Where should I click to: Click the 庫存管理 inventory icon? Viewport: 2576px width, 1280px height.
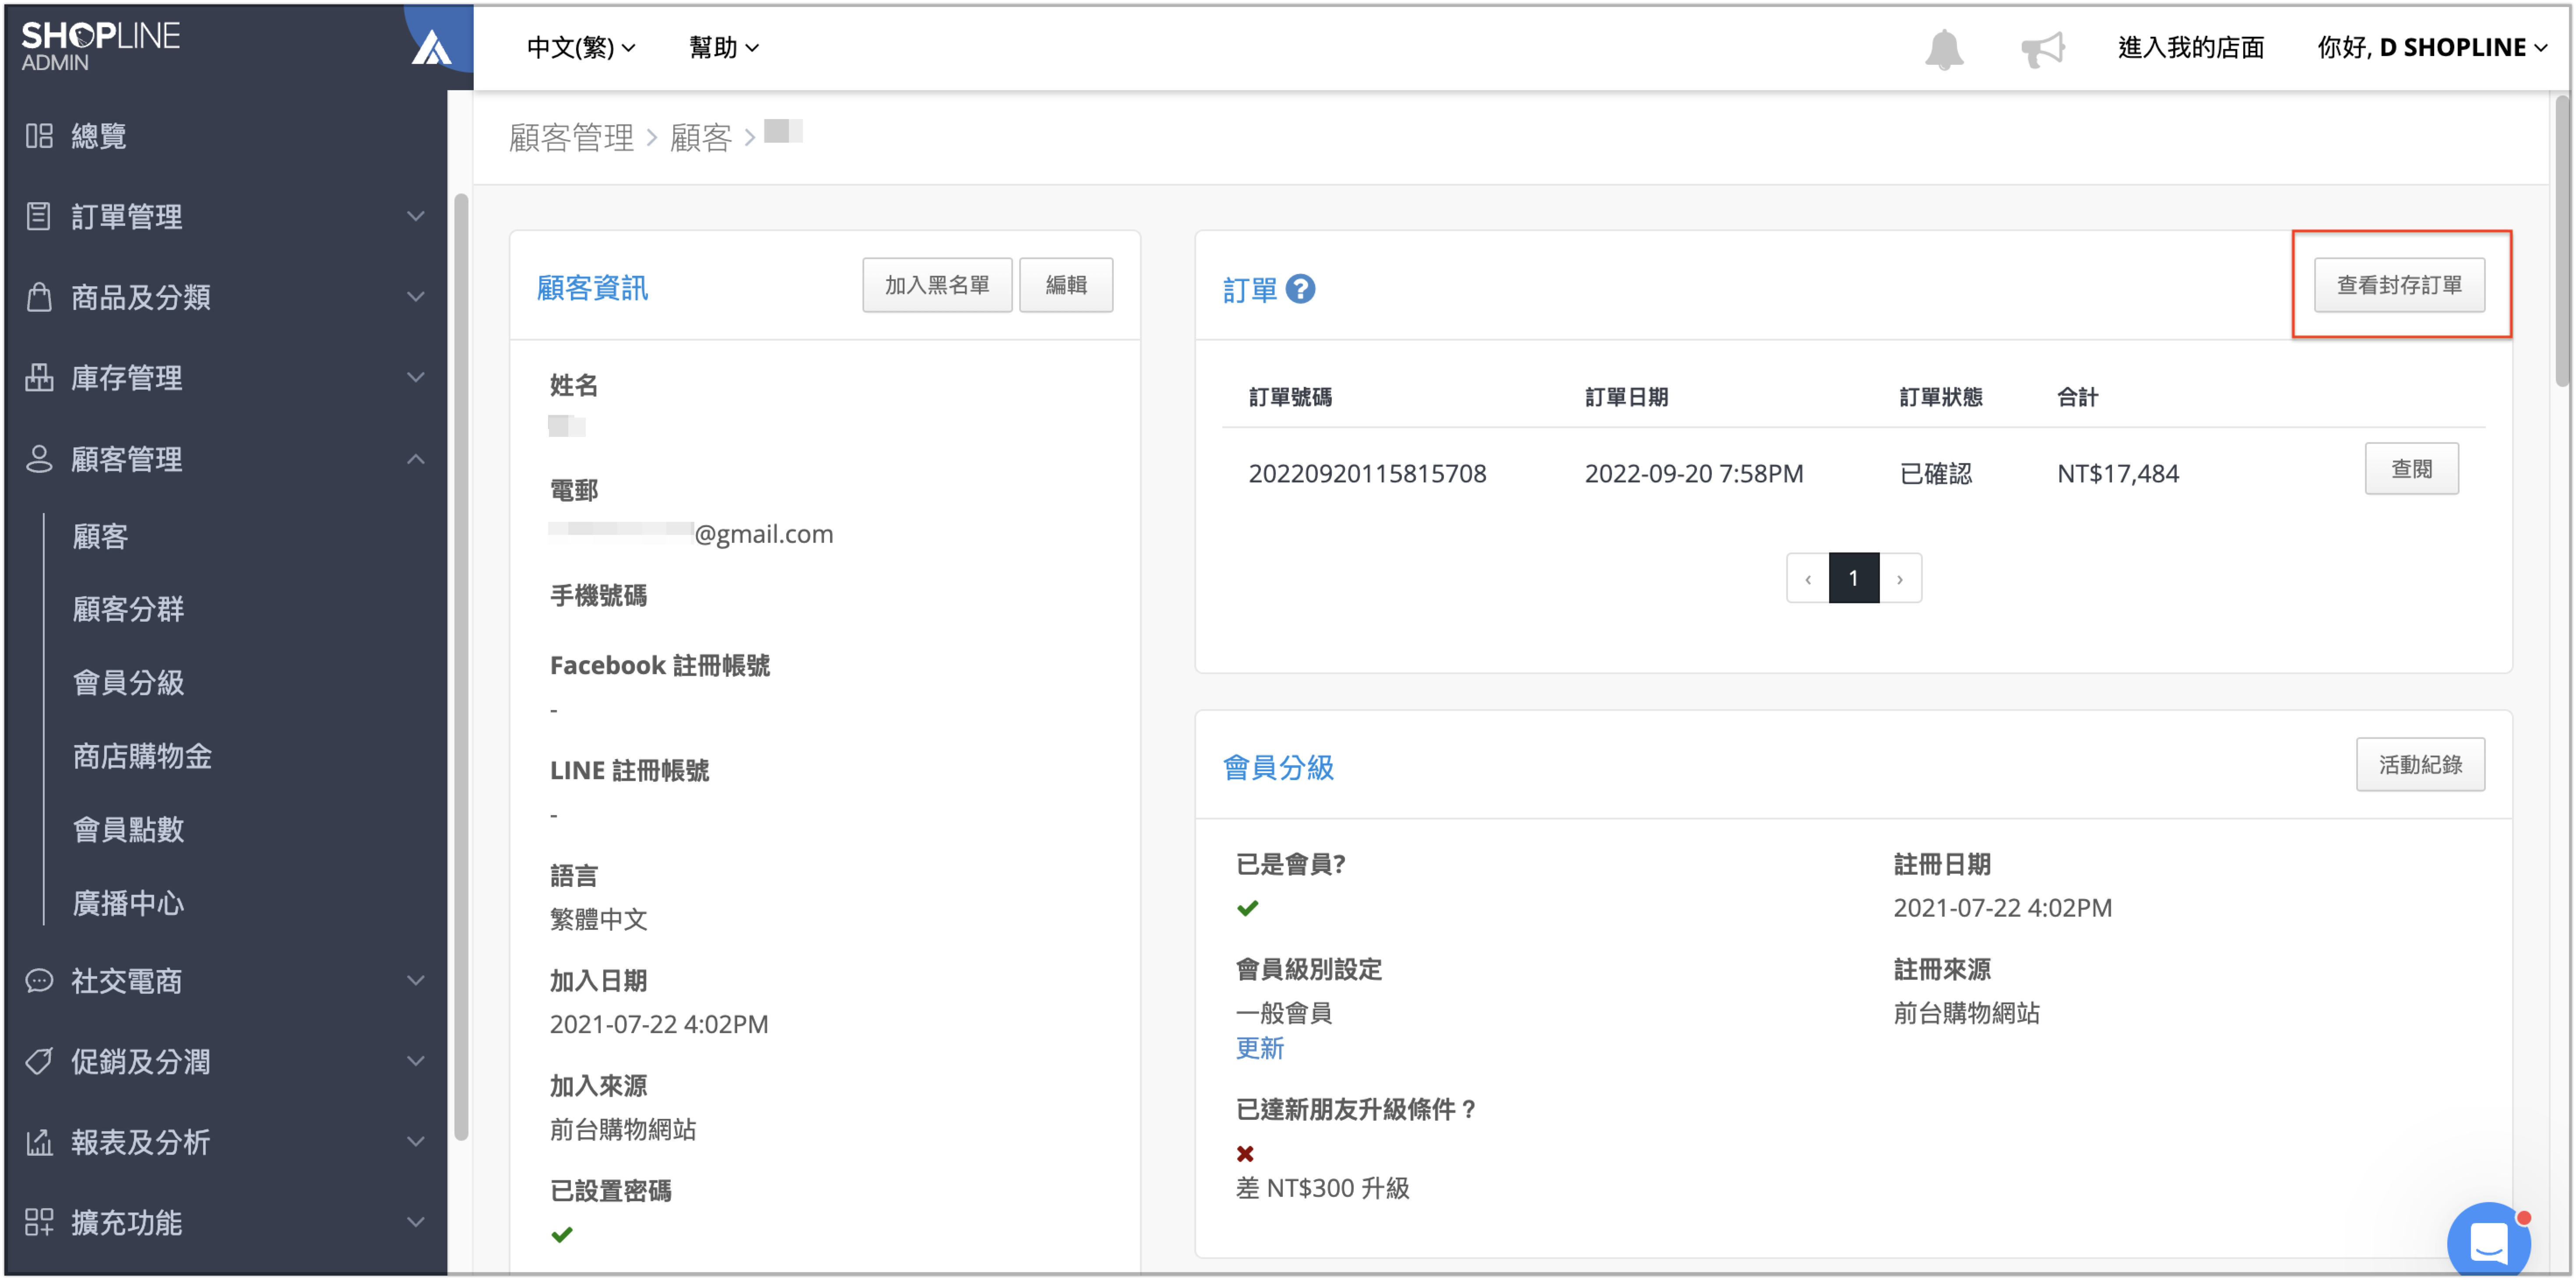coord(39,377)
